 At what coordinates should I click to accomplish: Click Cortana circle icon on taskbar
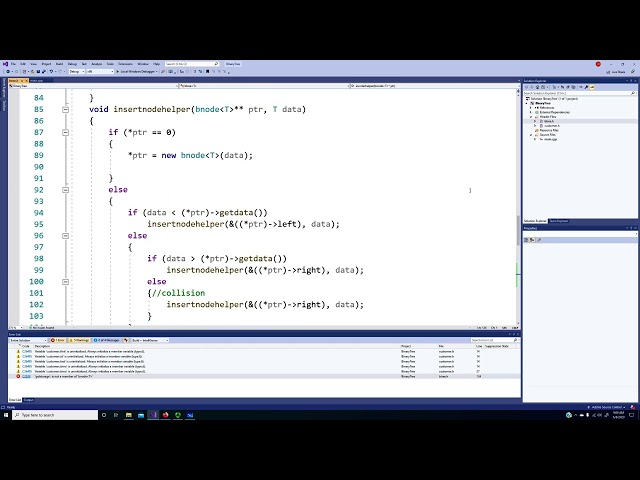pos(104,415)
